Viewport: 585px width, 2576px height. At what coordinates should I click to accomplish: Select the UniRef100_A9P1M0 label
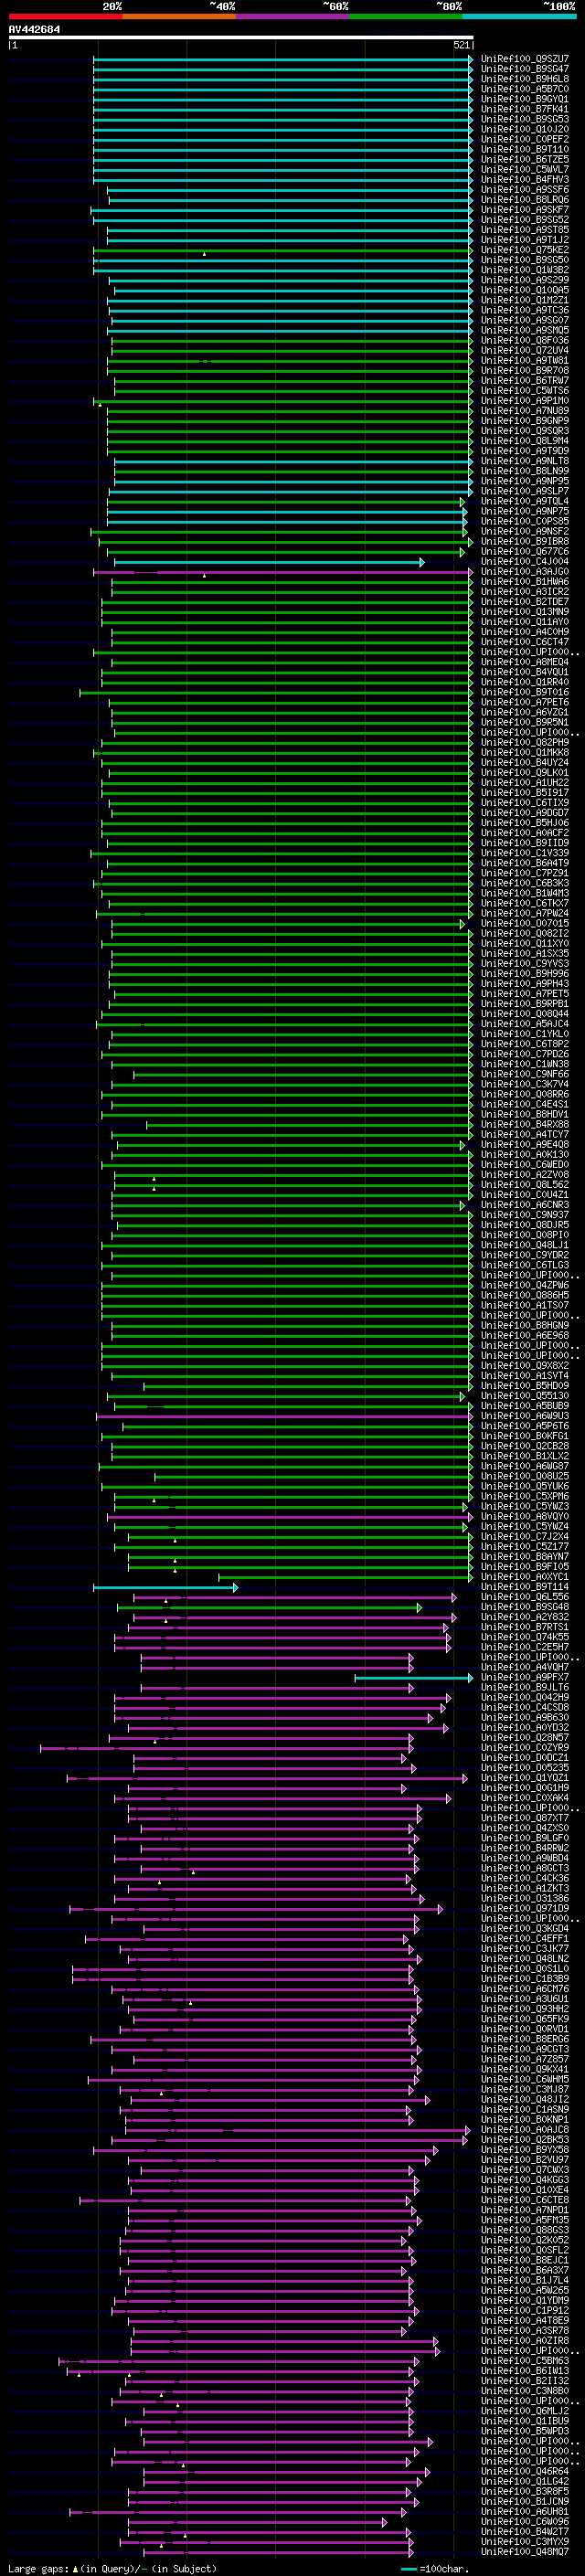(524, 400)
